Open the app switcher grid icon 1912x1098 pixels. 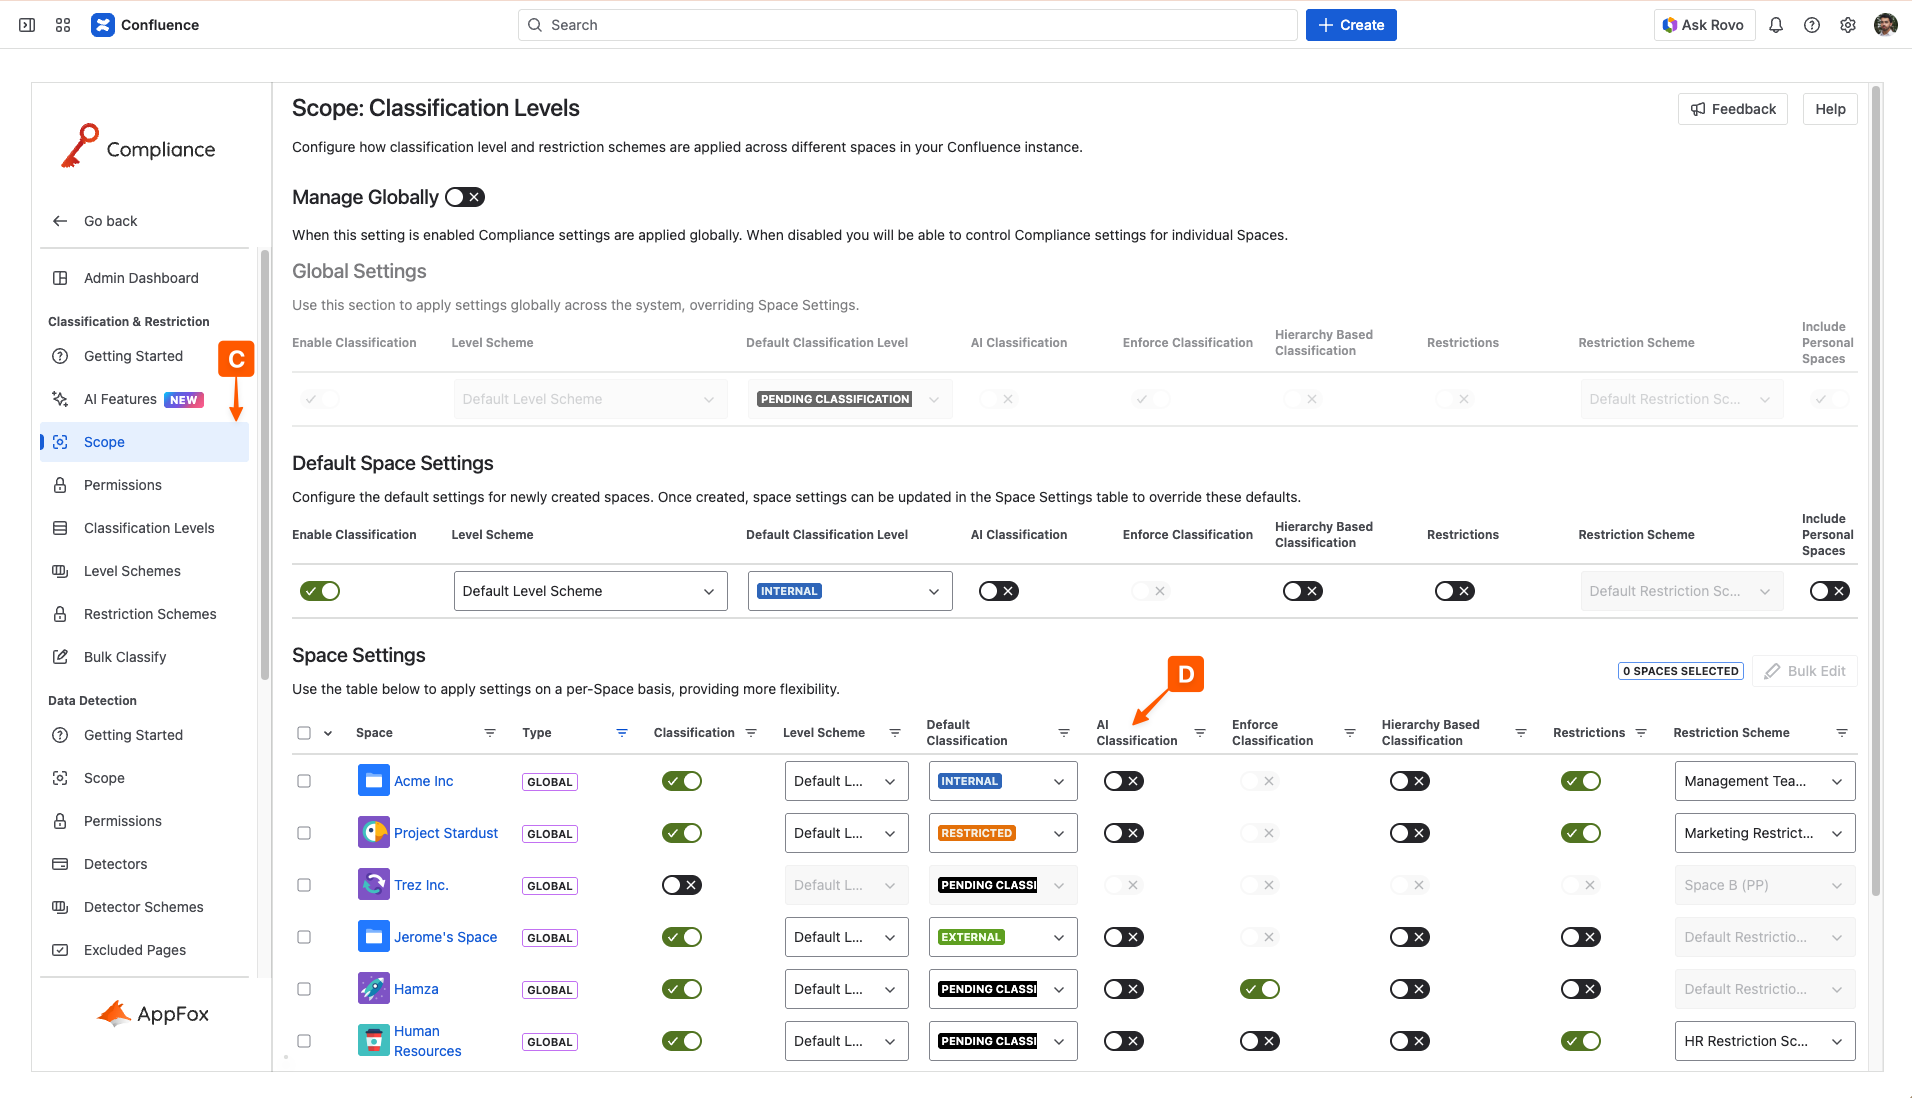coord(63,25)
